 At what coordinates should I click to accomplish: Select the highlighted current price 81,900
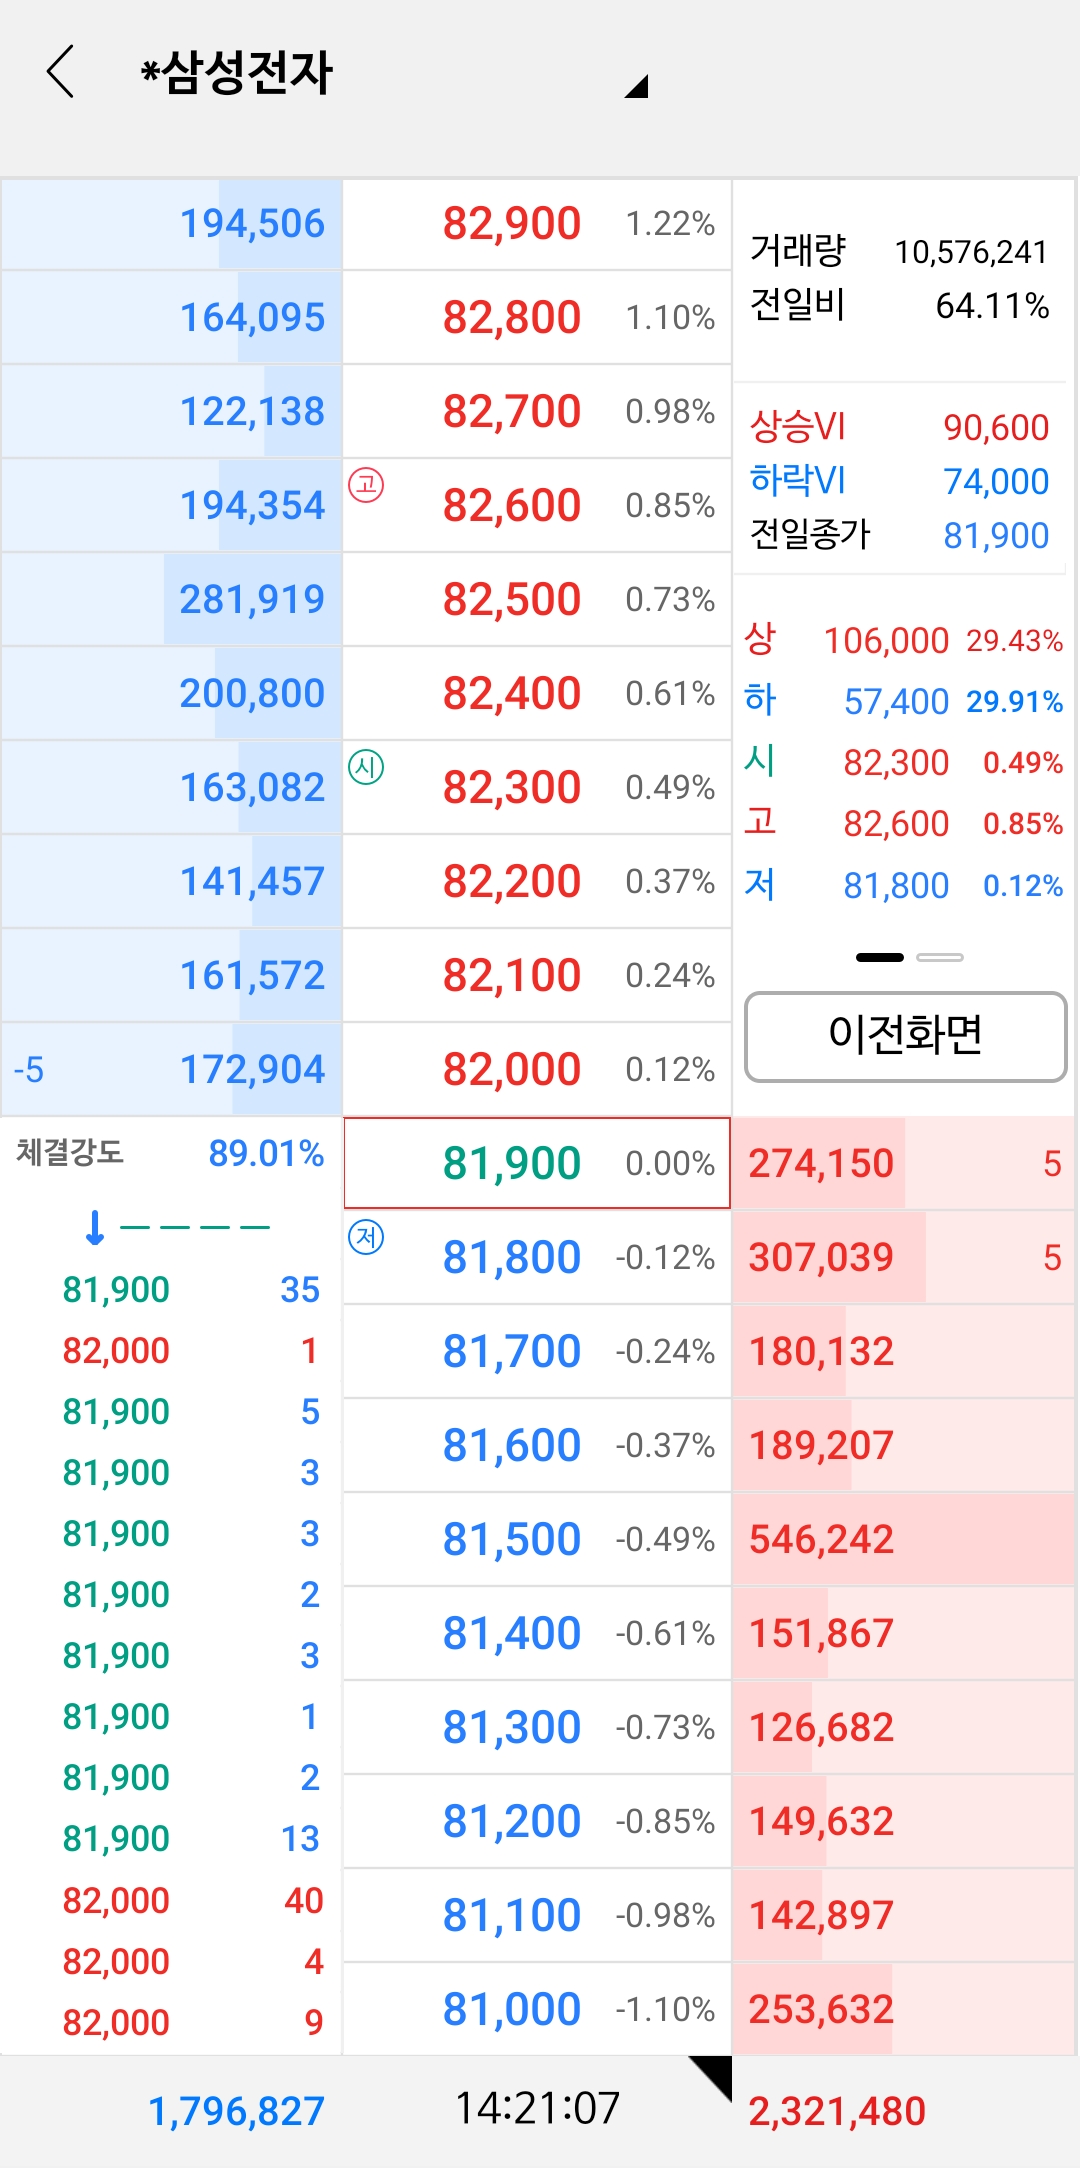coord(512,1163)
